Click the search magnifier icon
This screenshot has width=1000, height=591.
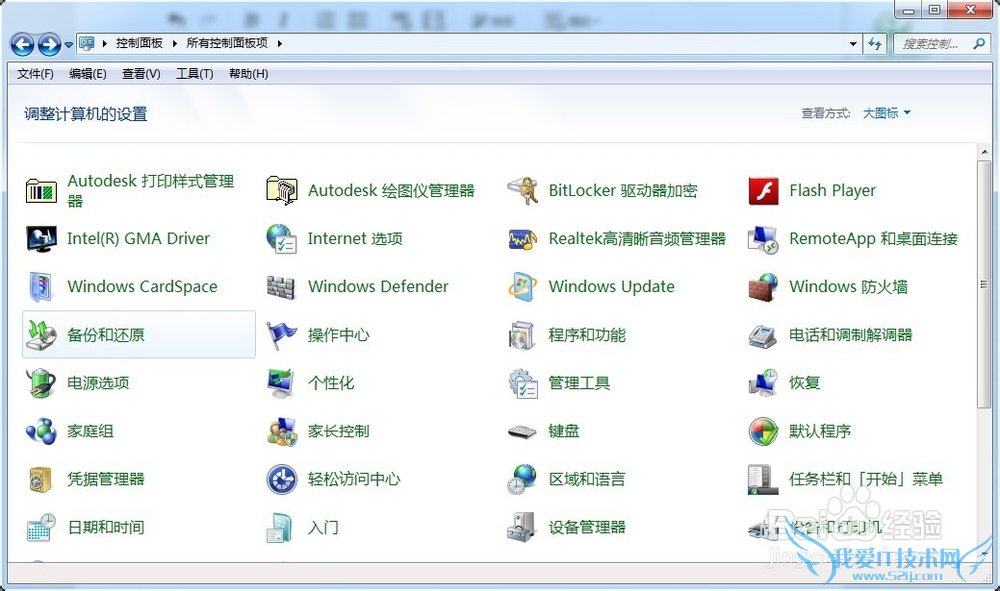[x=979, y=44]
